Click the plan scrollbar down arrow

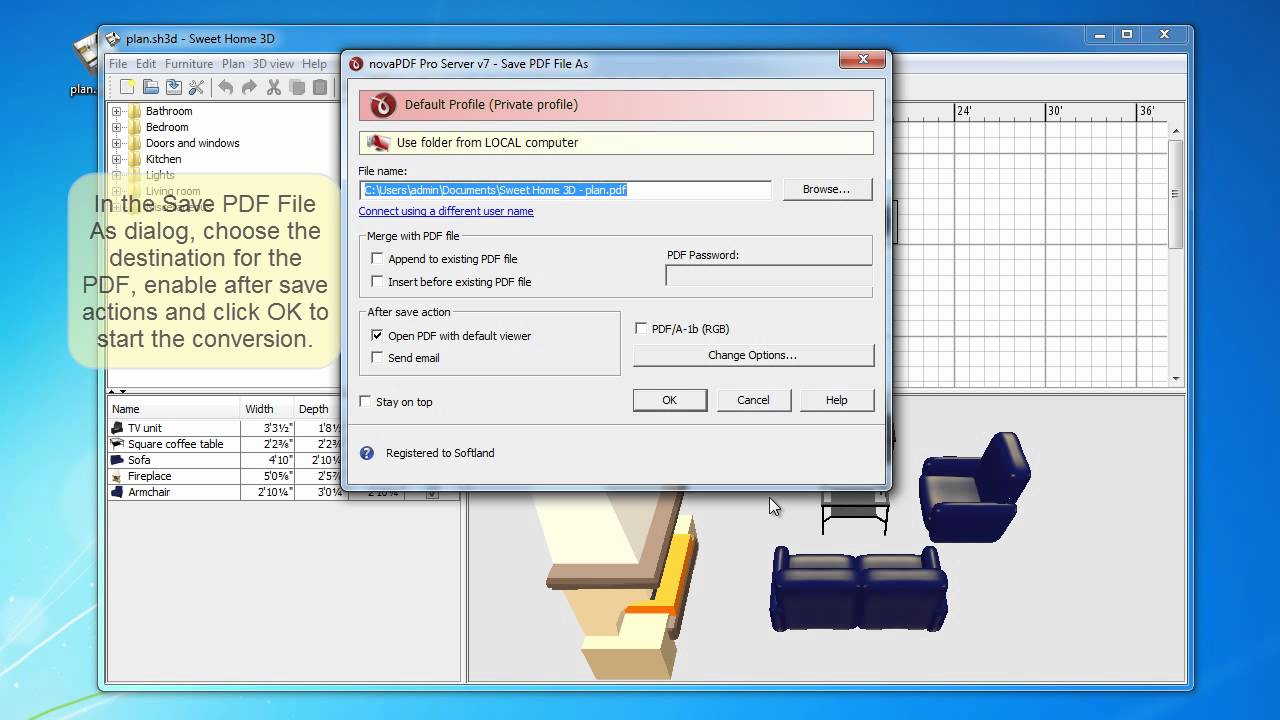(x=1176, y=379)
